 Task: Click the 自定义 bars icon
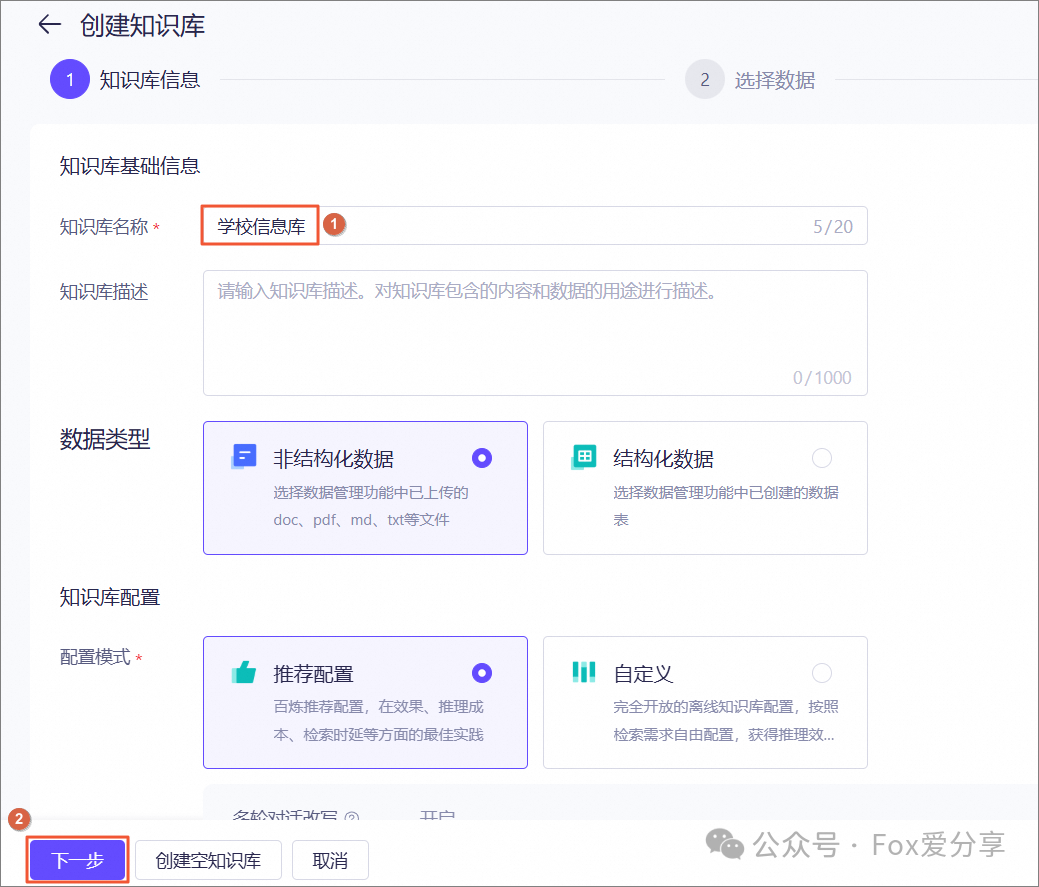point(584,672)
